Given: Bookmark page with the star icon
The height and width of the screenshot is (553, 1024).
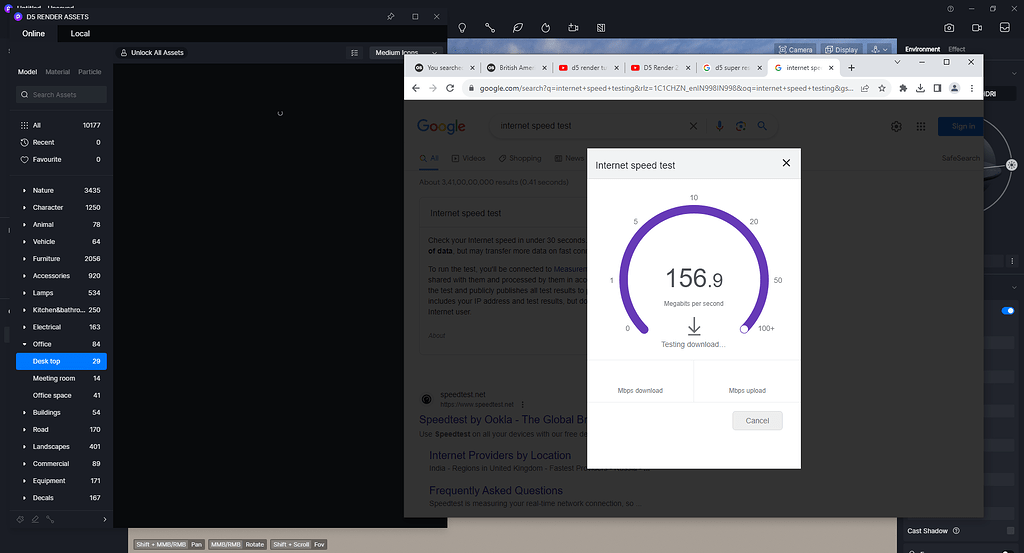Looking at the screenshot, I should (x=882, y=88).
